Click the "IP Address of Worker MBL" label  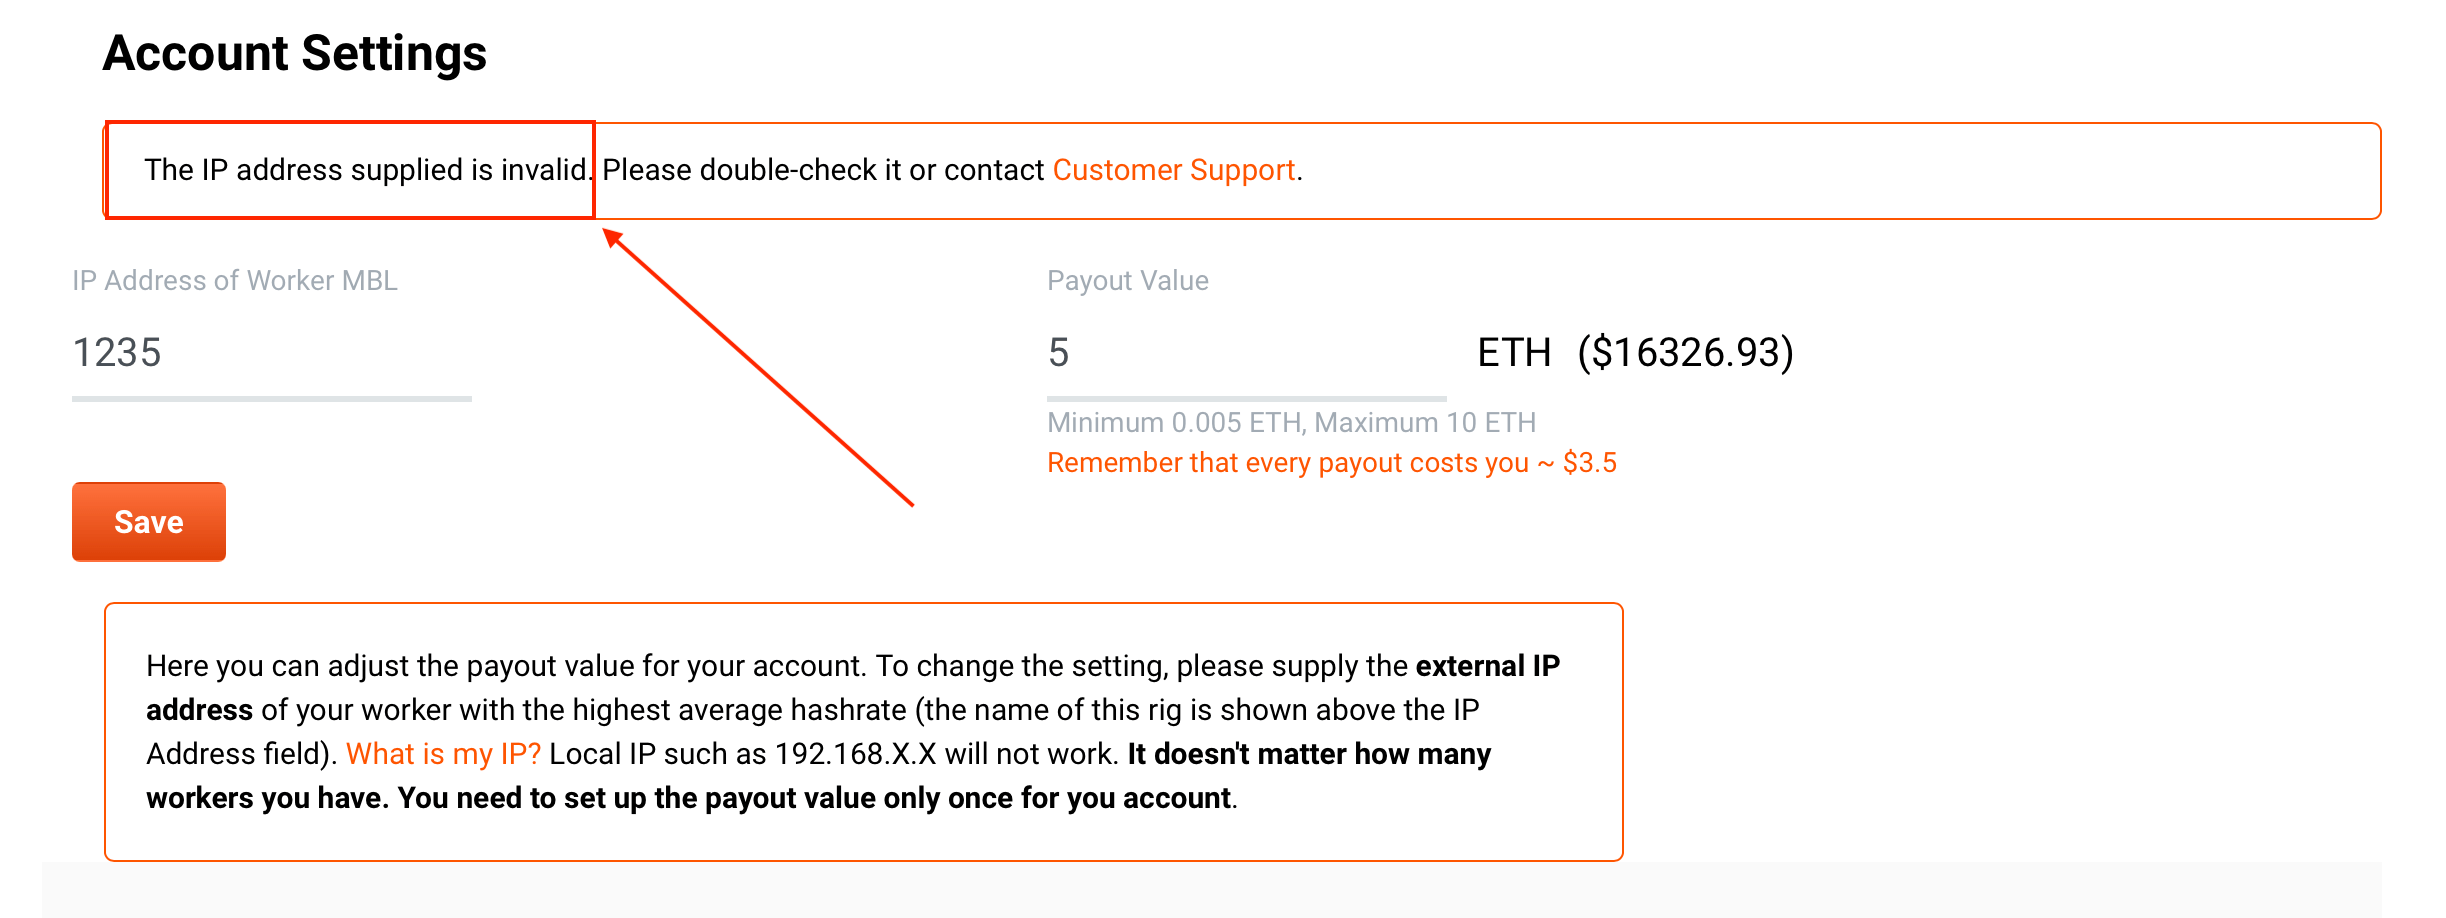tap(234, 281)
